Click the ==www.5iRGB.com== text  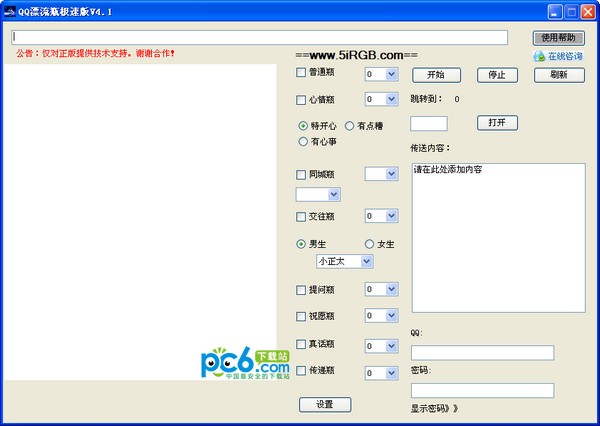[356, 55]
